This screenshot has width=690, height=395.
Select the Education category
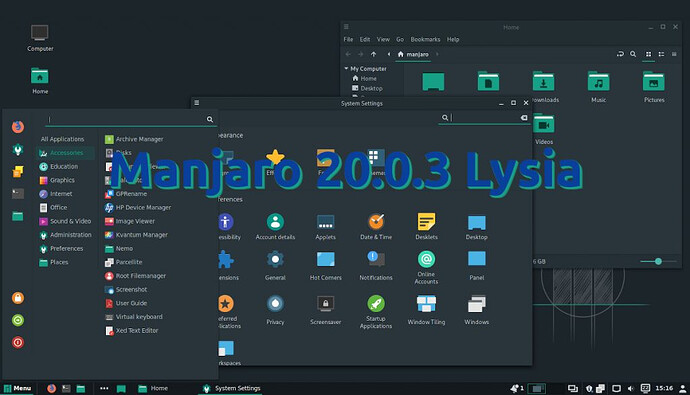pos(59,166)
